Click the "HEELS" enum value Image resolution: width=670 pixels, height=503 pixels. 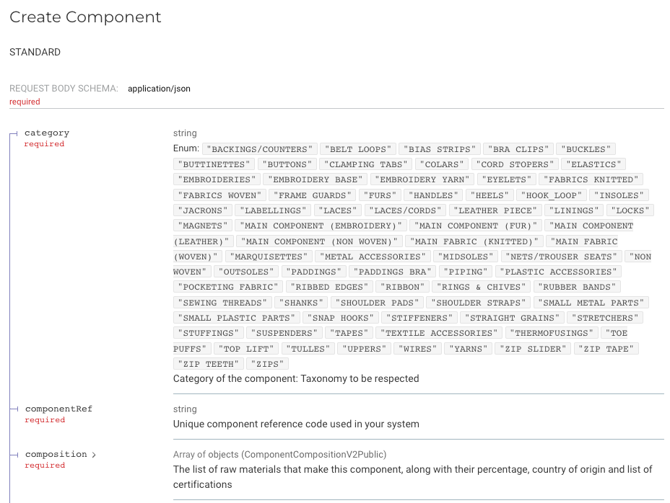click(489, 196)
